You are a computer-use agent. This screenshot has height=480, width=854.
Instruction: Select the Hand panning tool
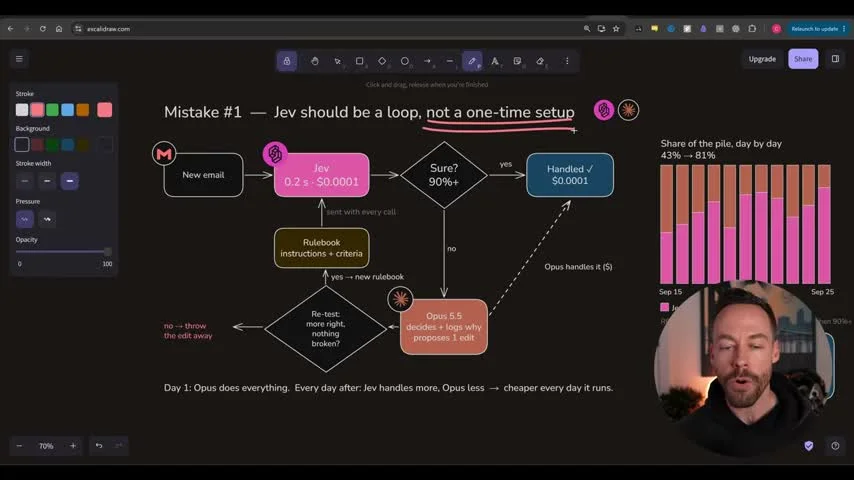coord(315,61)
